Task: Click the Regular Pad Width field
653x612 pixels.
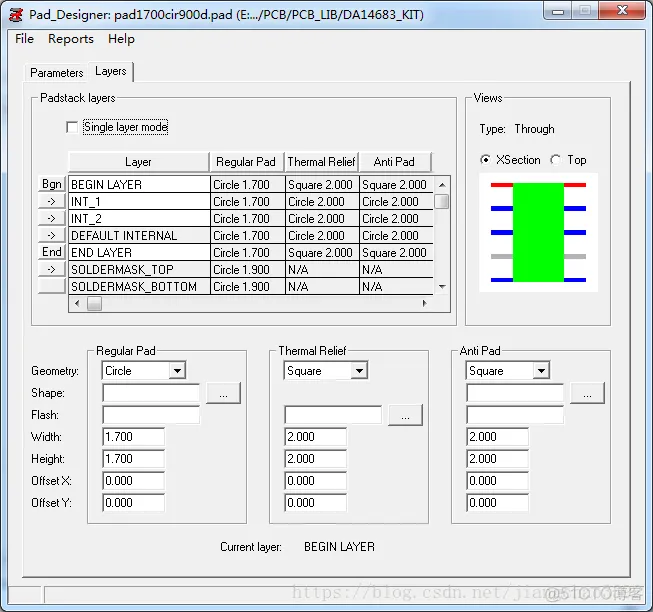Action: click(x=134, y=437)
